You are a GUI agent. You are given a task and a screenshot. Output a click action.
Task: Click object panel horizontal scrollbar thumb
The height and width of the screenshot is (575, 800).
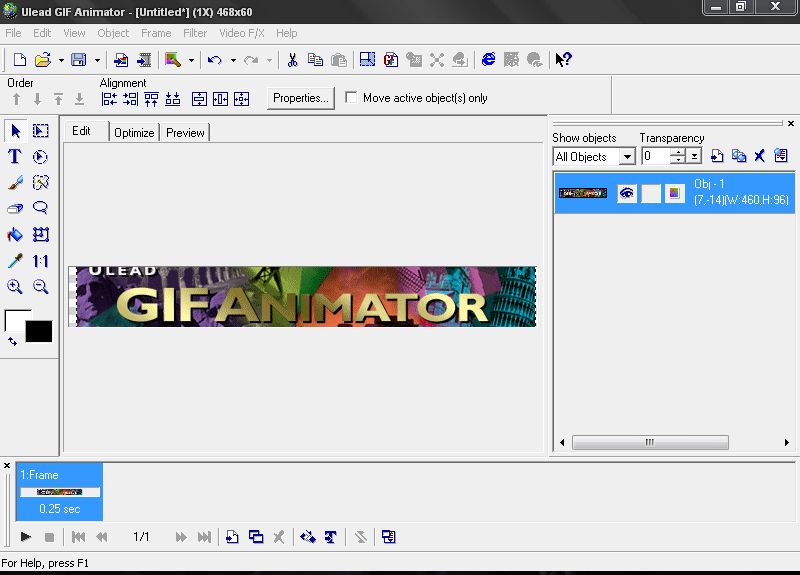[650, 442]
